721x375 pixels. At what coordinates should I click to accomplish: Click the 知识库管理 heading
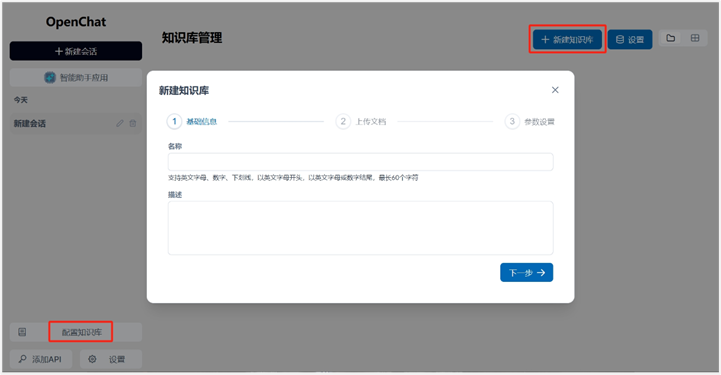[x=192, y=38]
